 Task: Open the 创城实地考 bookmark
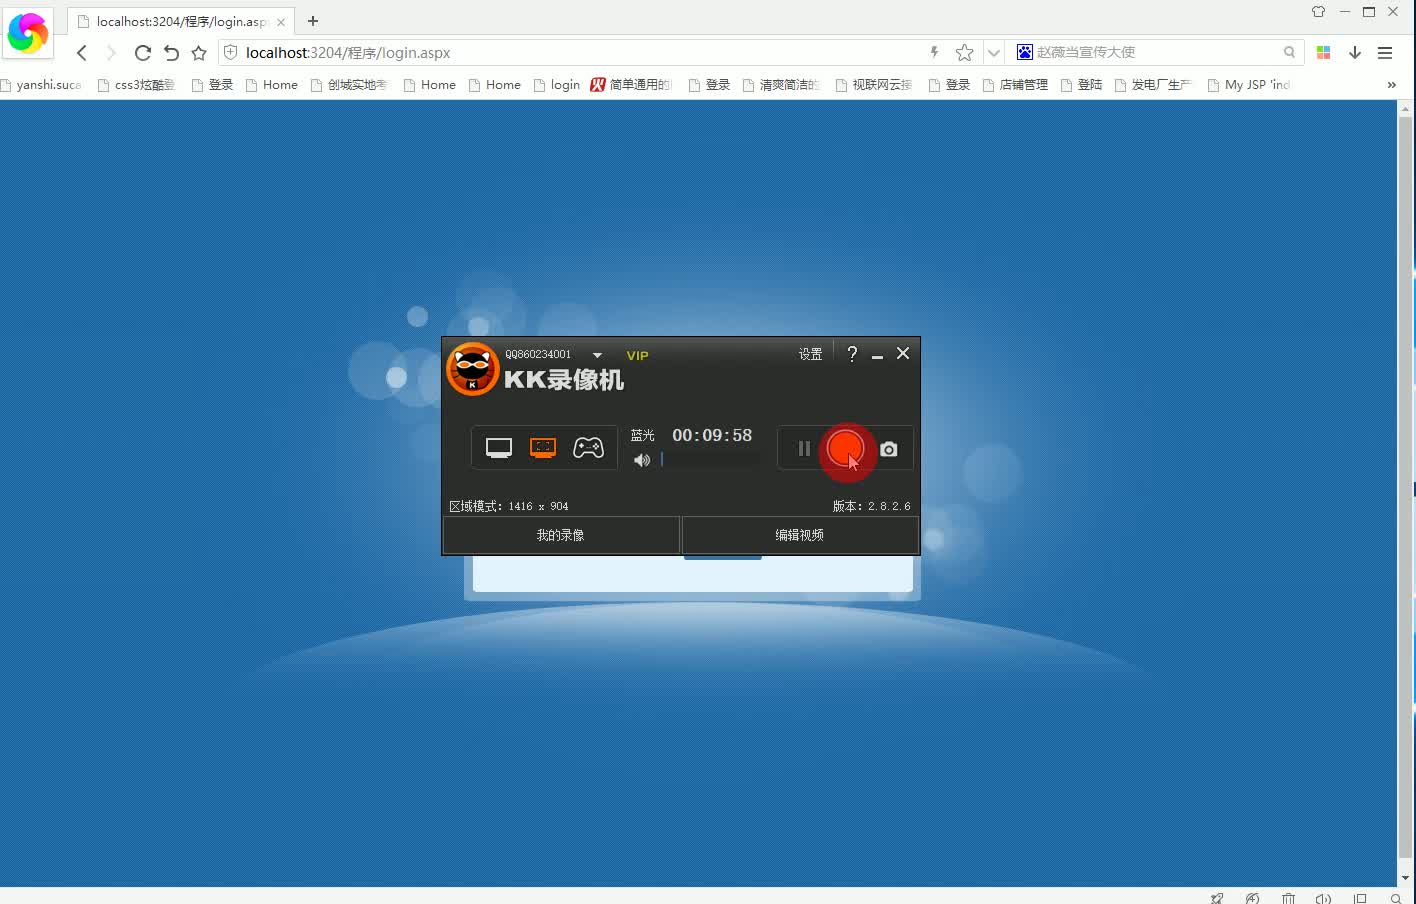pos(349,85)
